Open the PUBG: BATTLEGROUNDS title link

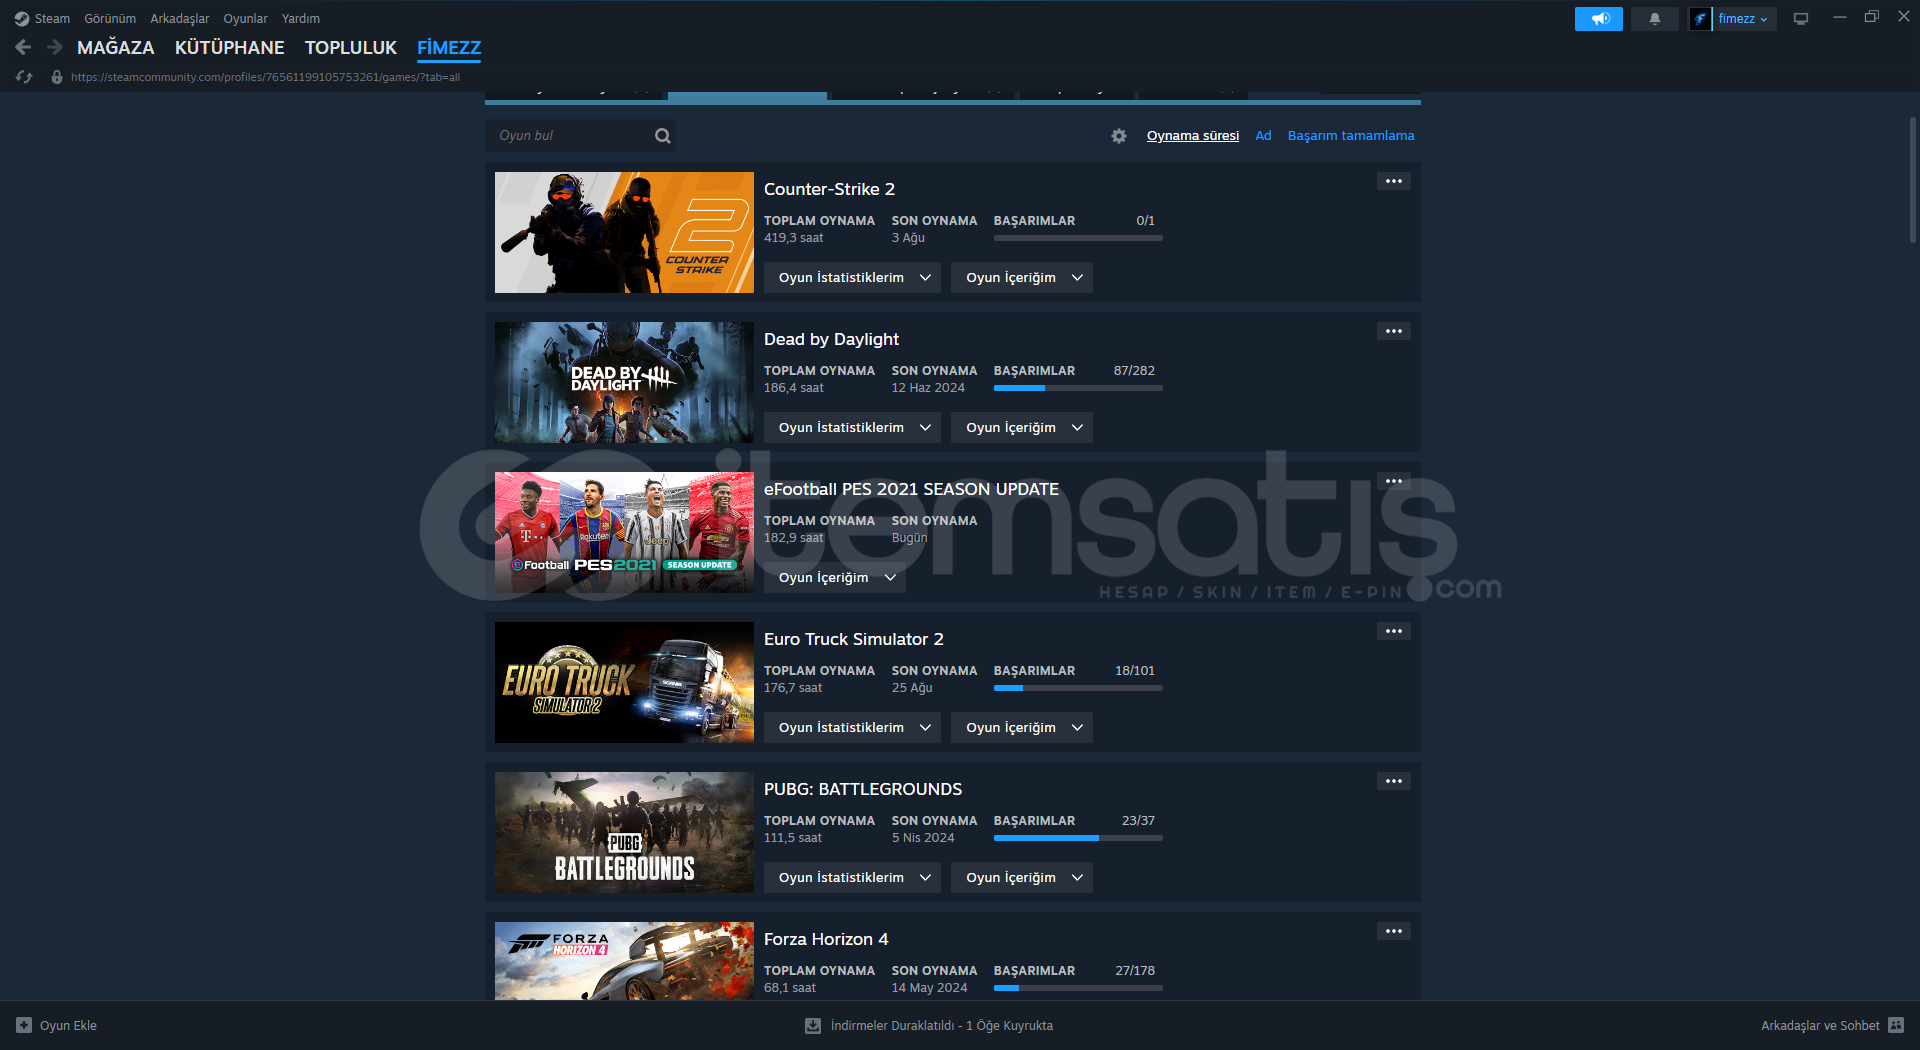(863, 789)
